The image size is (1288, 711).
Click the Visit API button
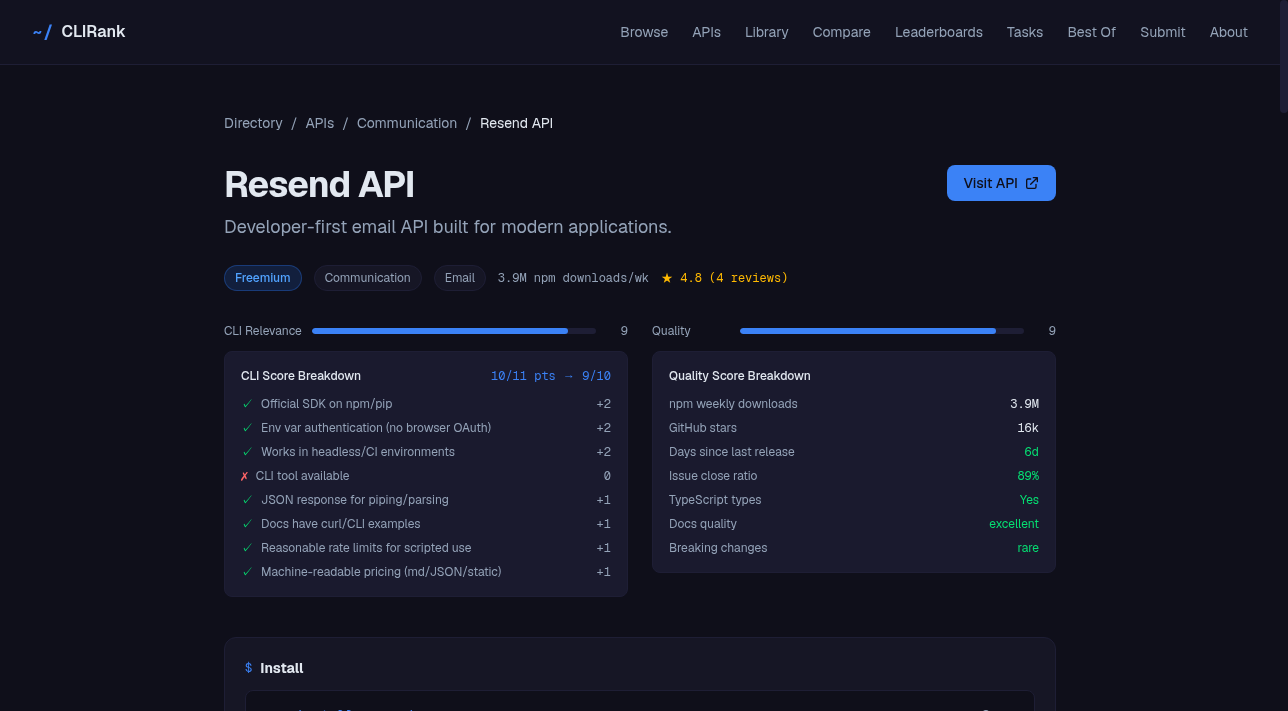[x=1001, y=183]
